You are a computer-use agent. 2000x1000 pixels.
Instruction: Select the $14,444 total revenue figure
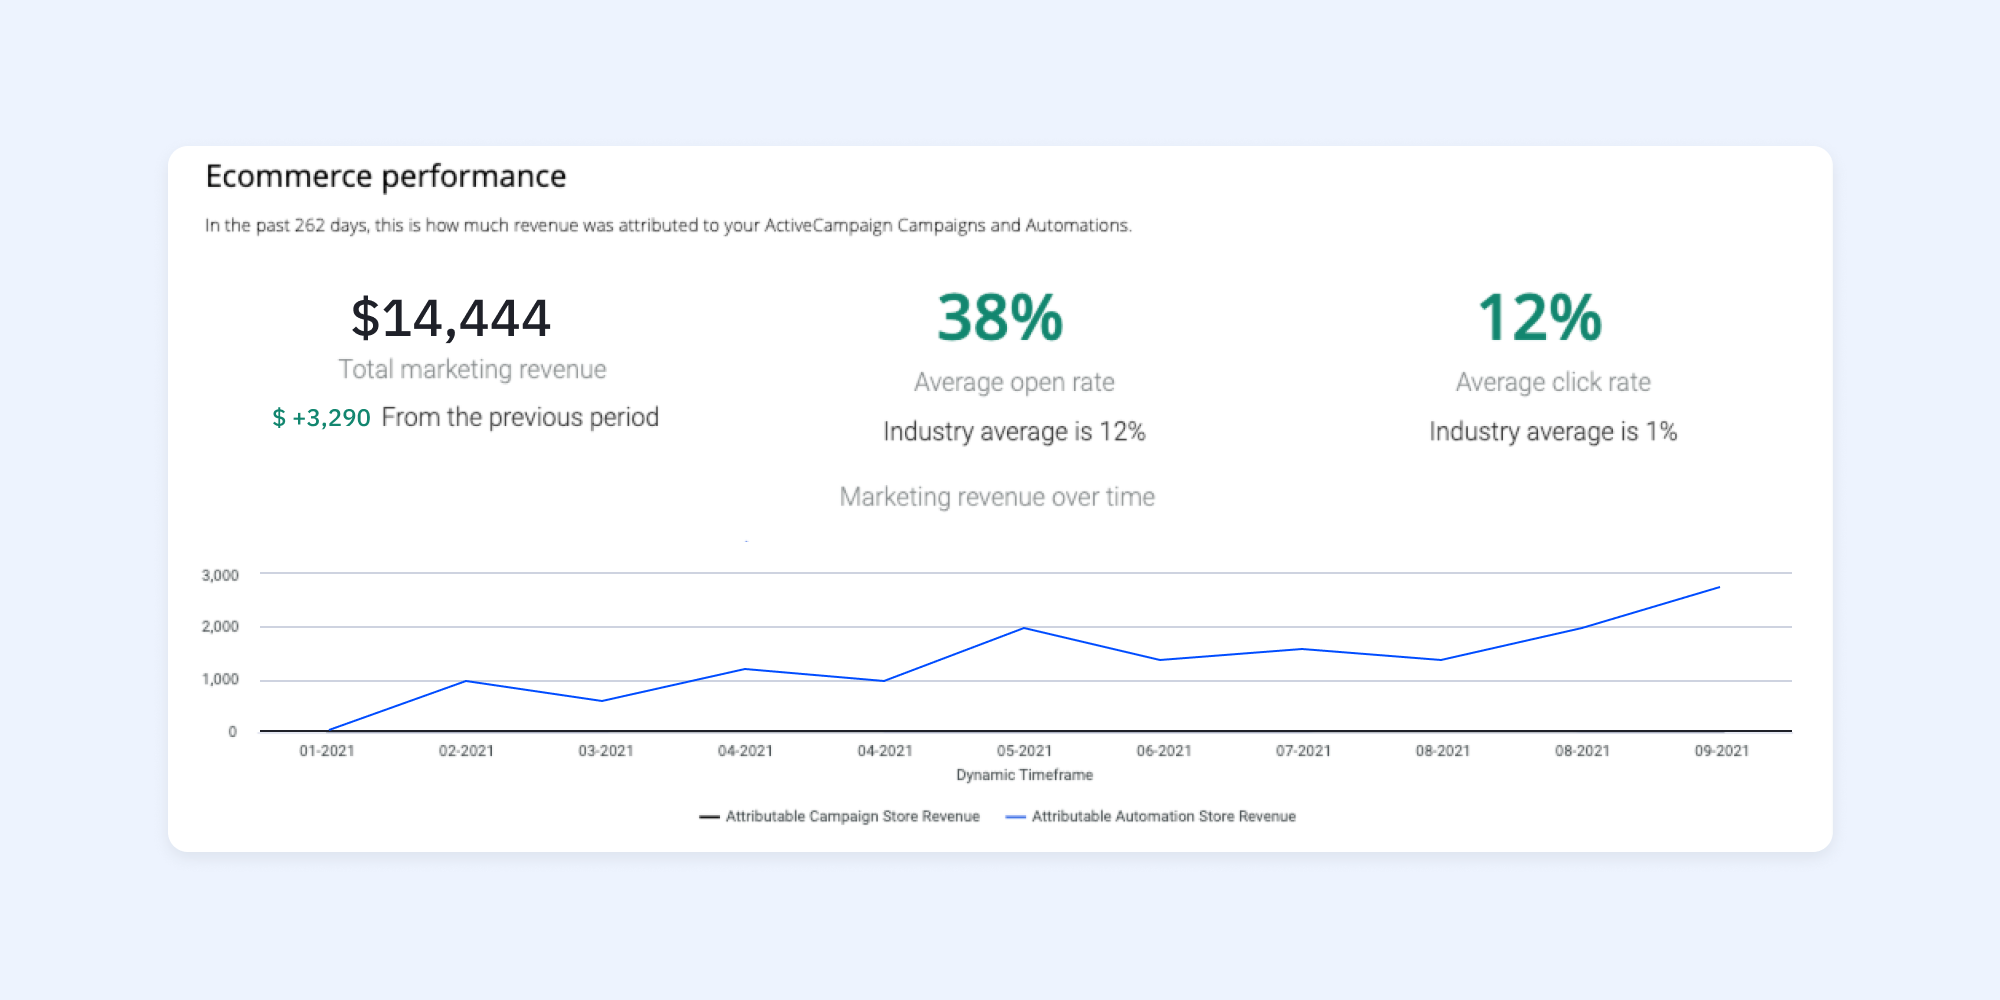[x=451, y=319]
